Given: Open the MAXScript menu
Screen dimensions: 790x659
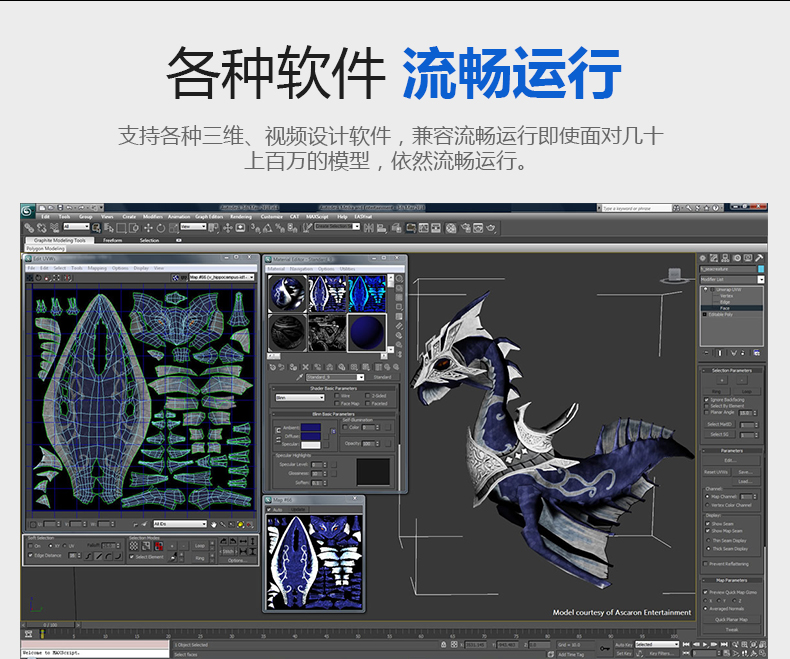Looking at the screenshot, I should [317, 217].
